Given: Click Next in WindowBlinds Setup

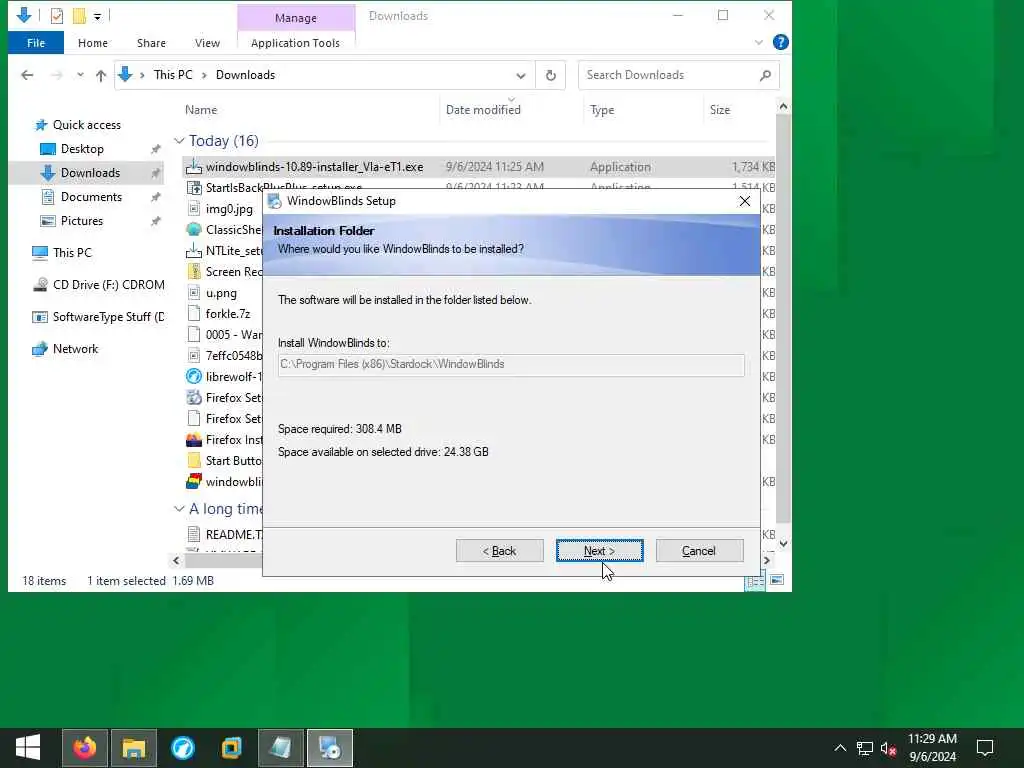Looking at the screenshot, I should pos(600,551).
